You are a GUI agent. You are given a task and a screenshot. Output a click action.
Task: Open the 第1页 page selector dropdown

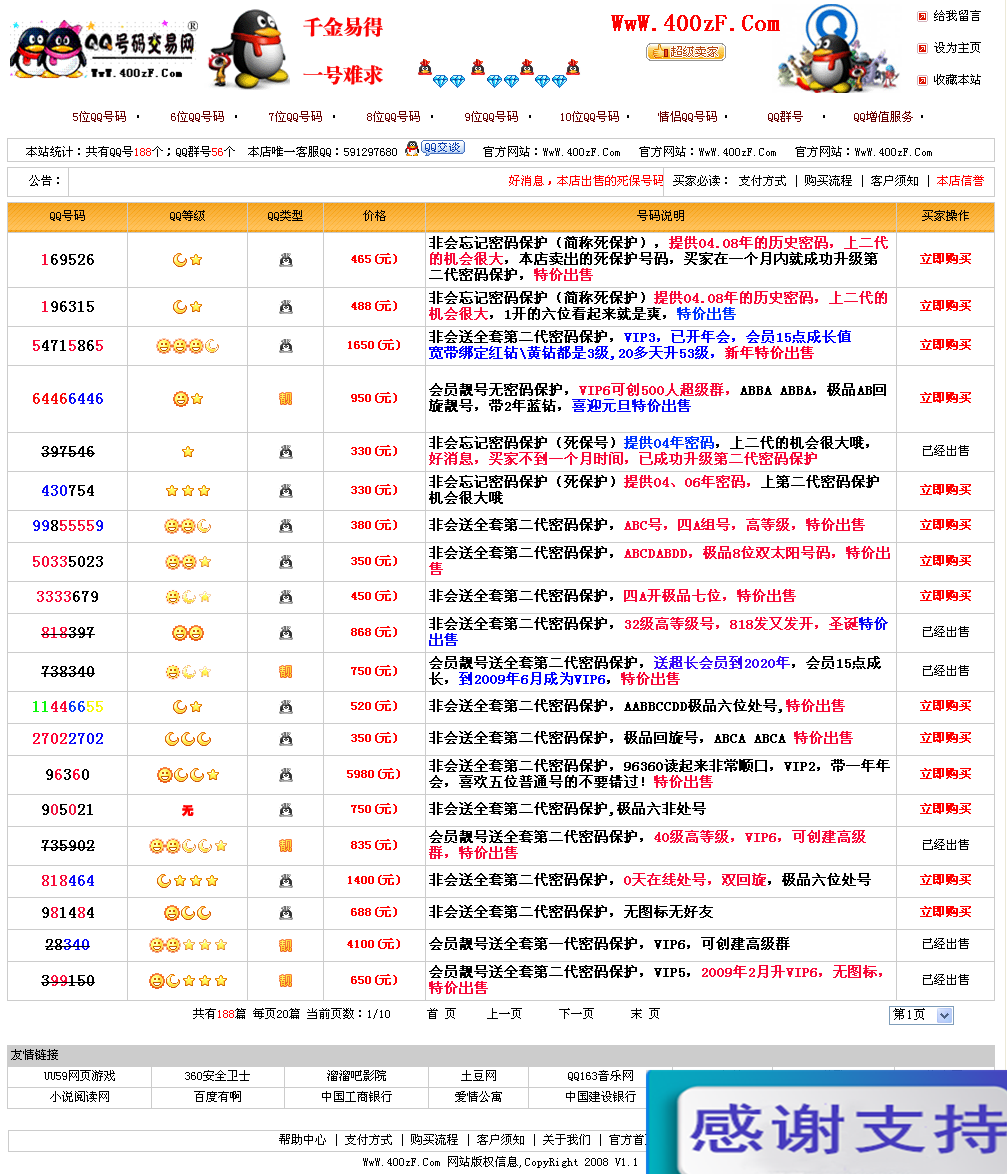pos(922,1015)
